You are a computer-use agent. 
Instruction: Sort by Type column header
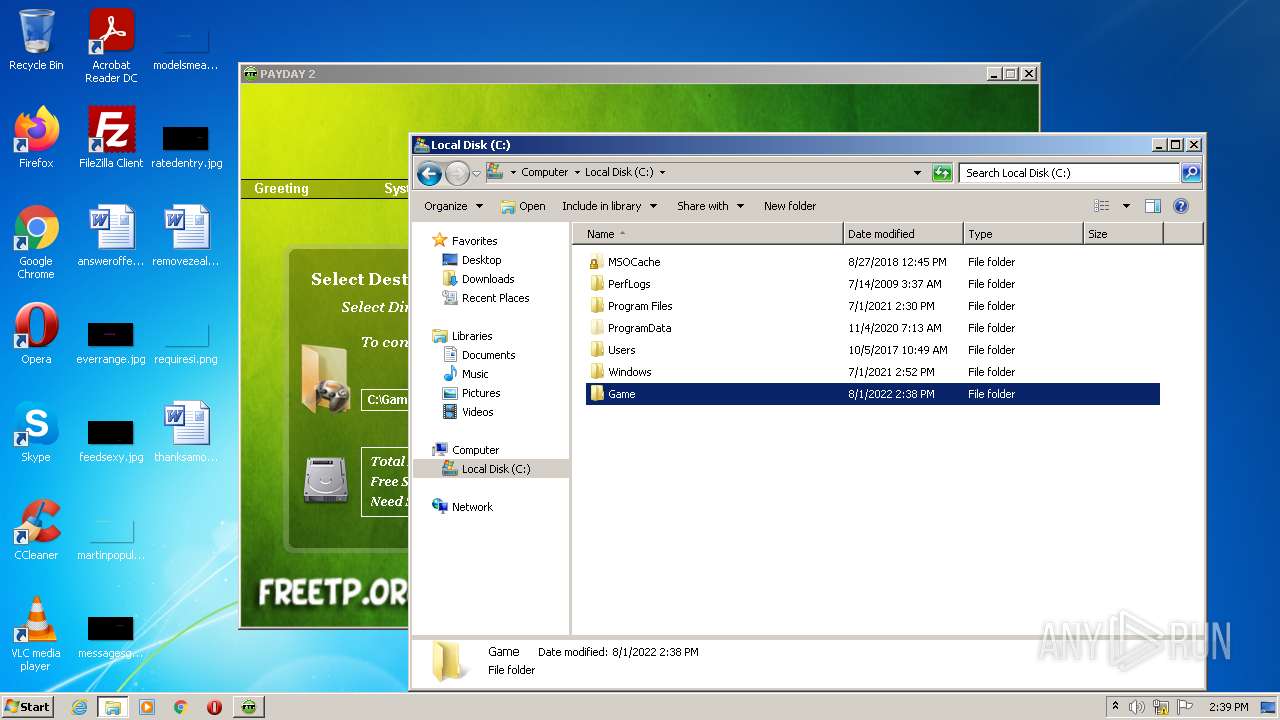point(1023,234)
